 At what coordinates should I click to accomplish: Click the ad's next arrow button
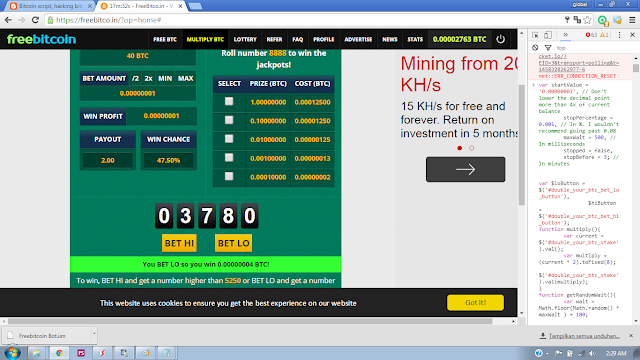[x=465, y=169]
